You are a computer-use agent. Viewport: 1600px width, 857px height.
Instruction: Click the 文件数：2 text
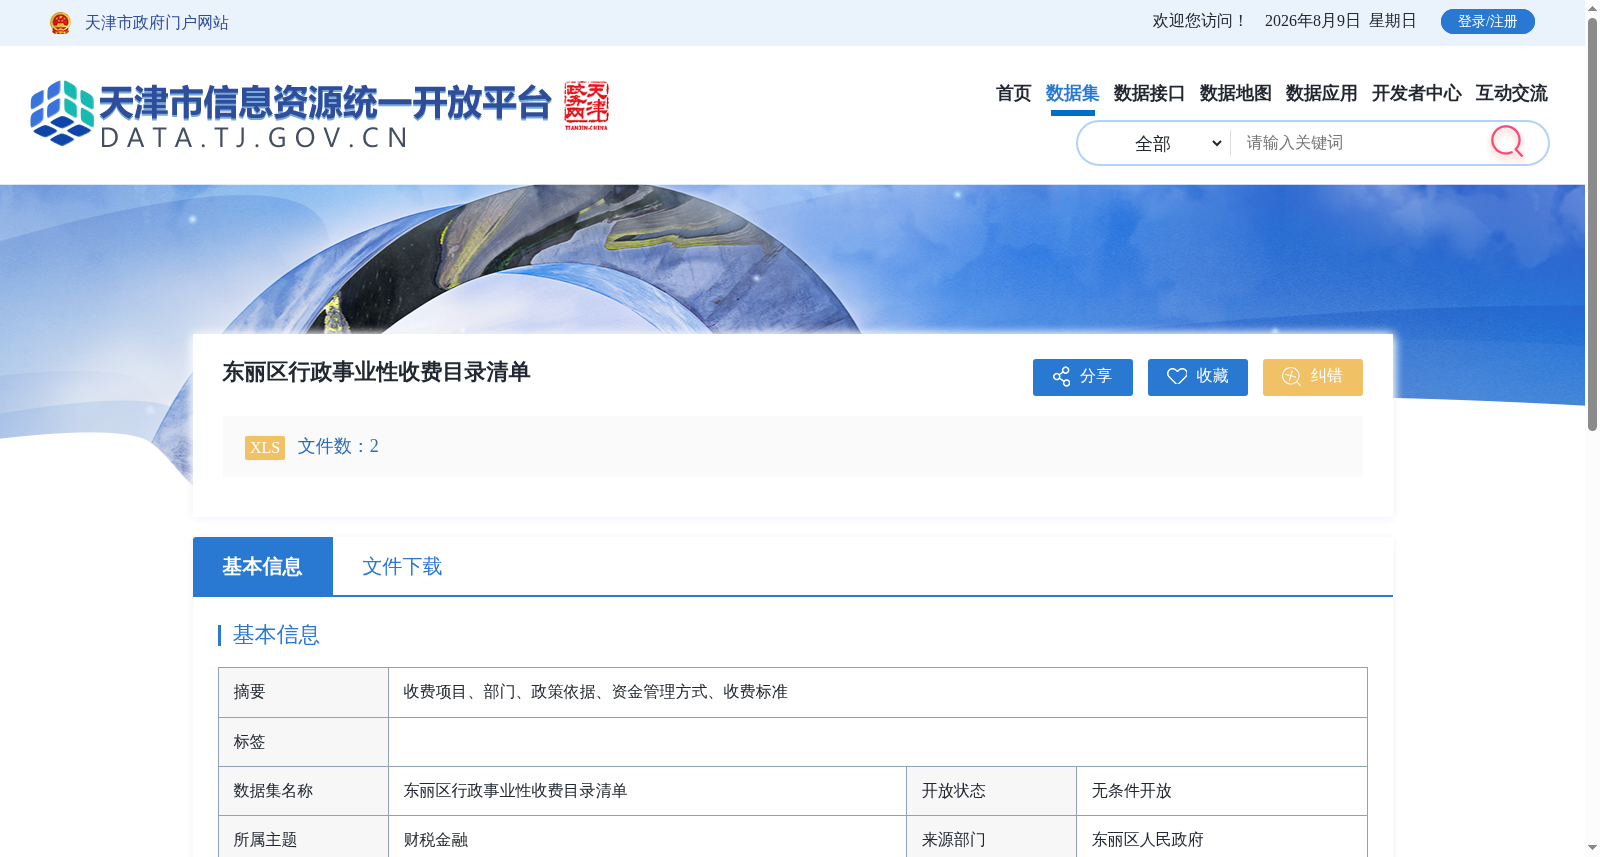point(338,446)
